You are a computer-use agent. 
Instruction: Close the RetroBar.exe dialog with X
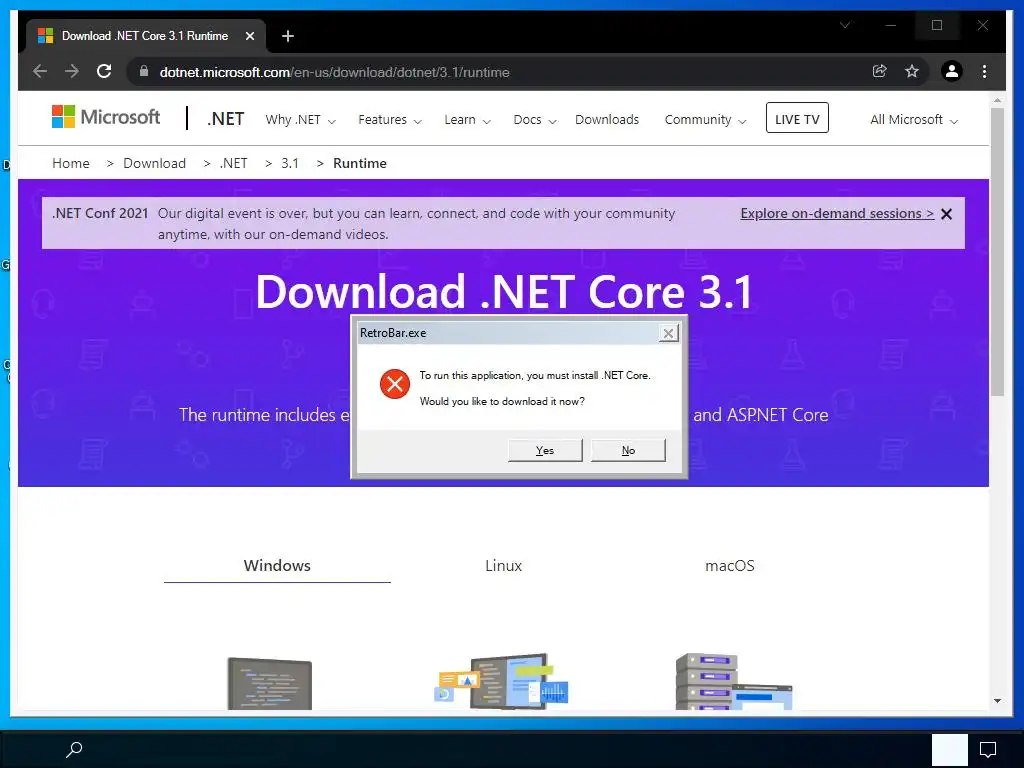point(668,334)
